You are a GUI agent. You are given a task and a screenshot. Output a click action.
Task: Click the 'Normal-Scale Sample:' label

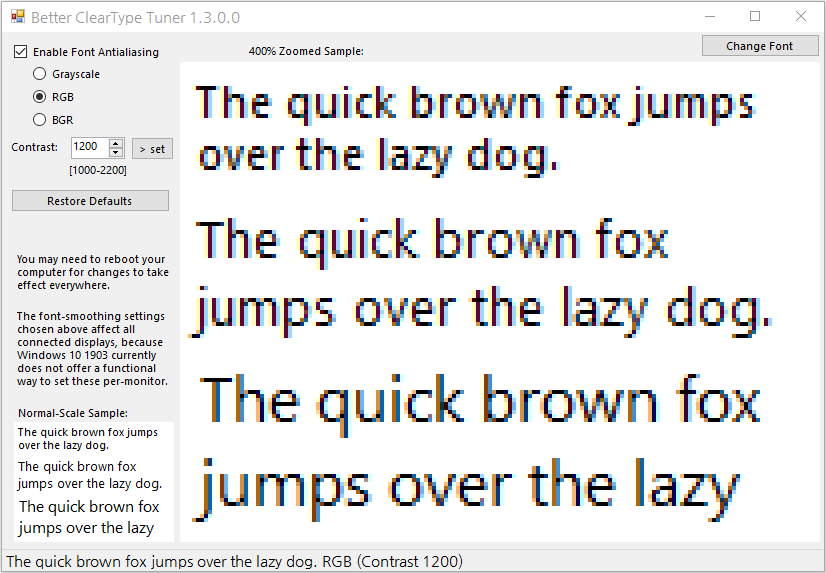point(73,413)
